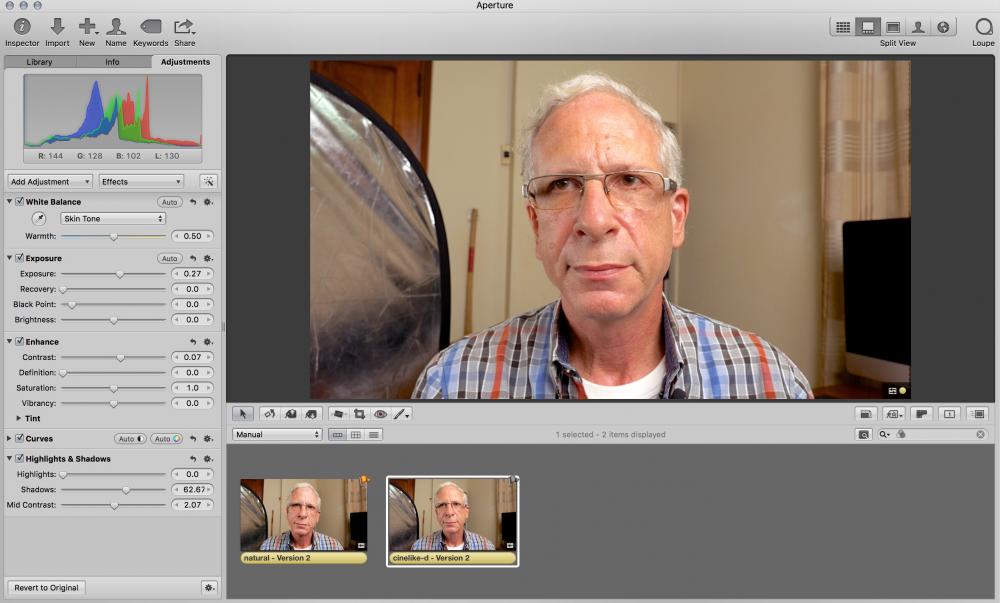Click the White Balance eyedropper
The width and height of the screenshot is (1000, 603).
tap(39, 218)
